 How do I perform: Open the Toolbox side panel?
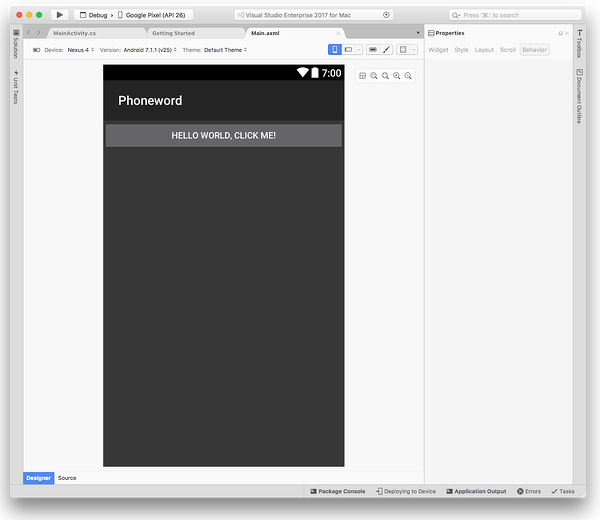click(x=579, y=41)
